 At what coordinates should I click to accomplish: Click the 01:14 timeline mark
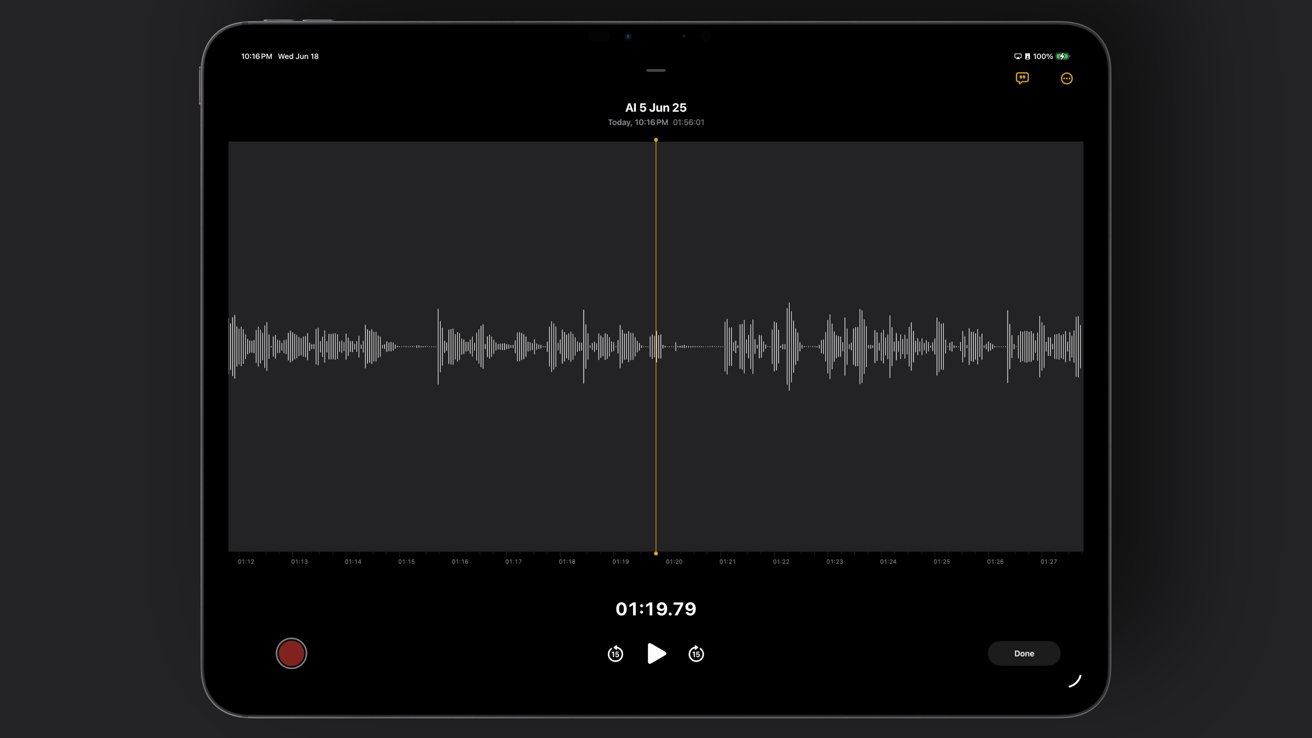353,562
